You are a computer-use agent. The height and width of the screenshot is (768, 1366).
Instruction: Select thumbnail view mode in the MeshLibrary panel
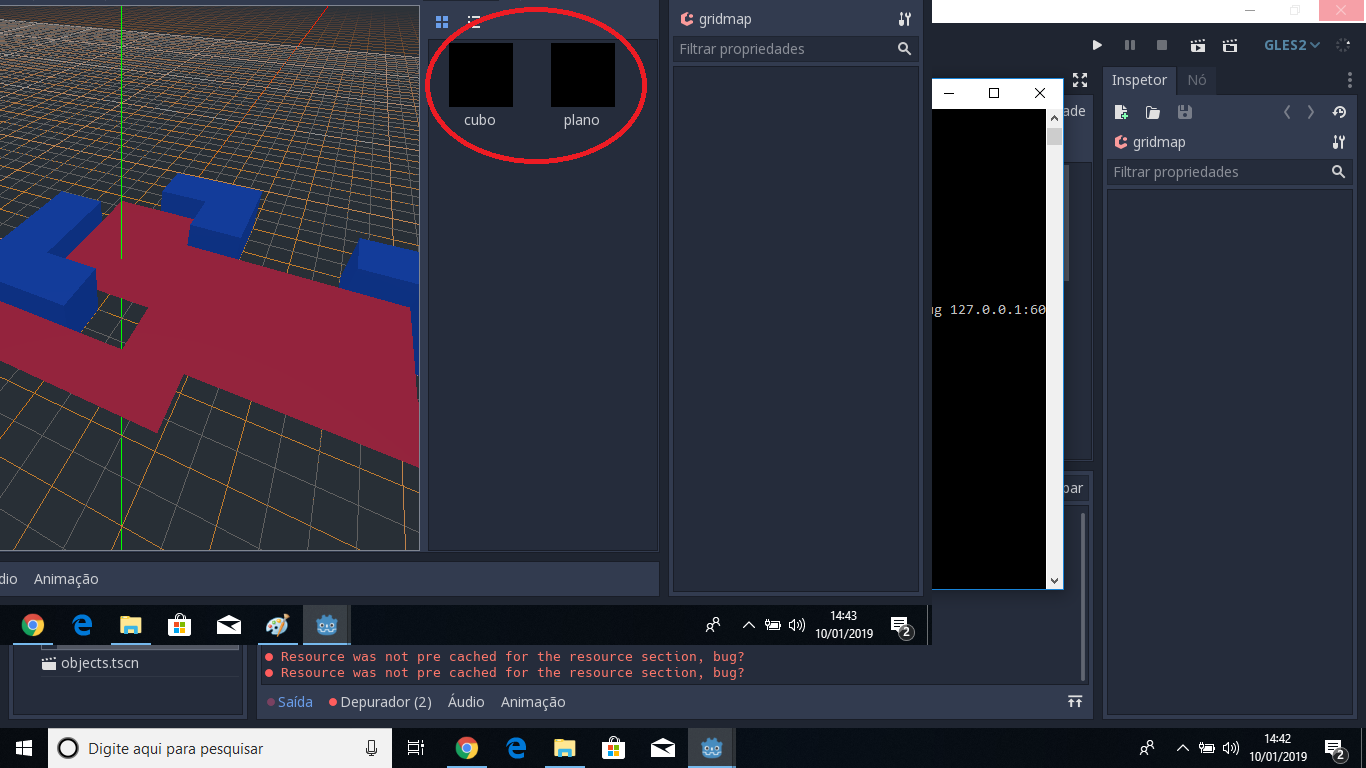pos(441,21)
